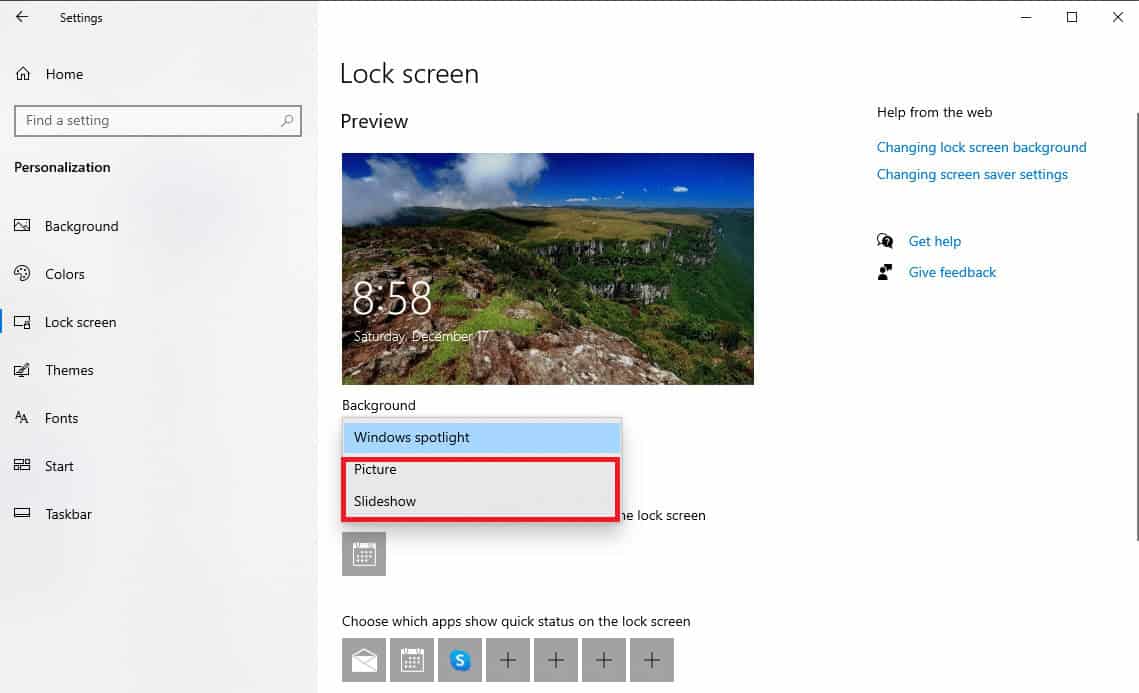Open the Colors personalization page
The image size is (1139, 693).
[50, 274]
